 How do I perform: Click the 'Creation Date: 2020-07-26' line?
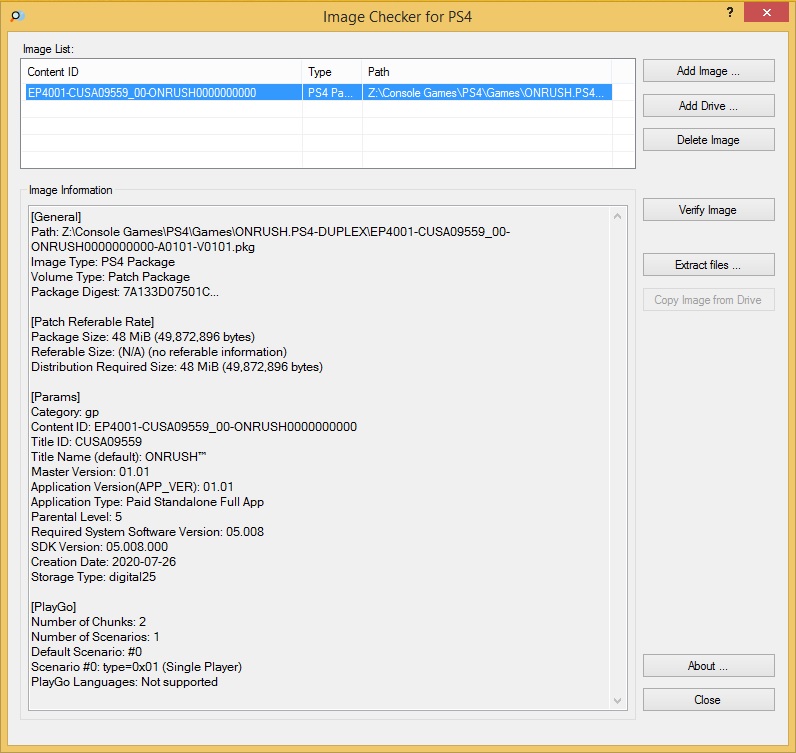point(103,562)
